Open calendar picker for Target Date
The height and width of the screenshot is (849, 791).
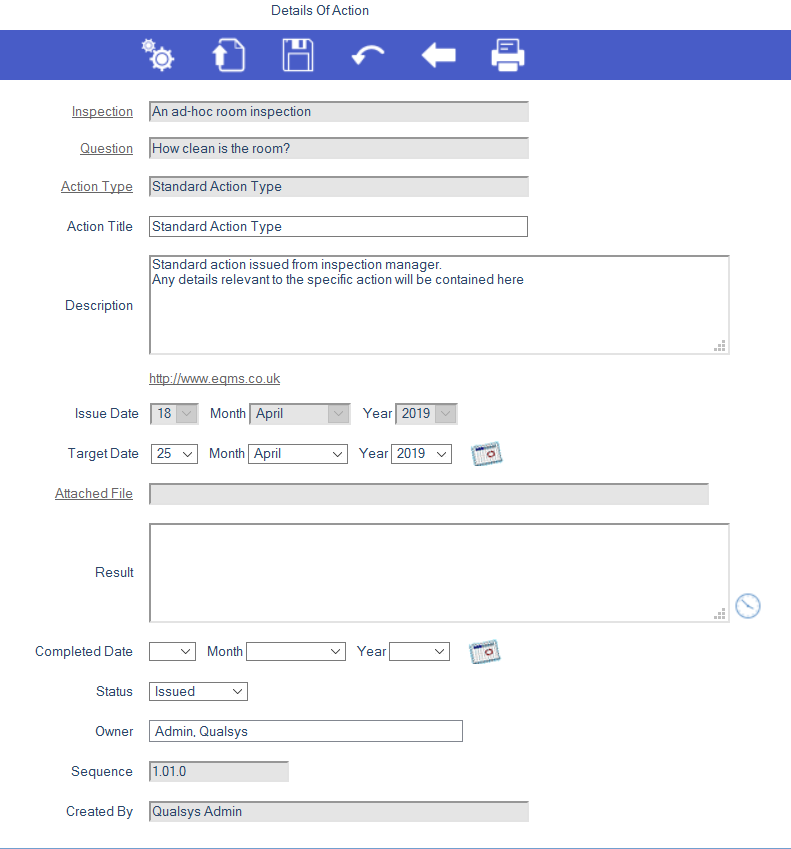(486, 454)
